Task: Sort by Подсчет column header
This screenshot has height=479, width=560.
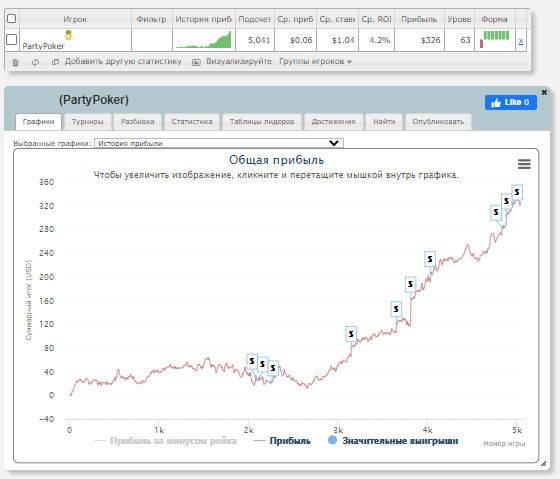Action: (x=254, y=19)
